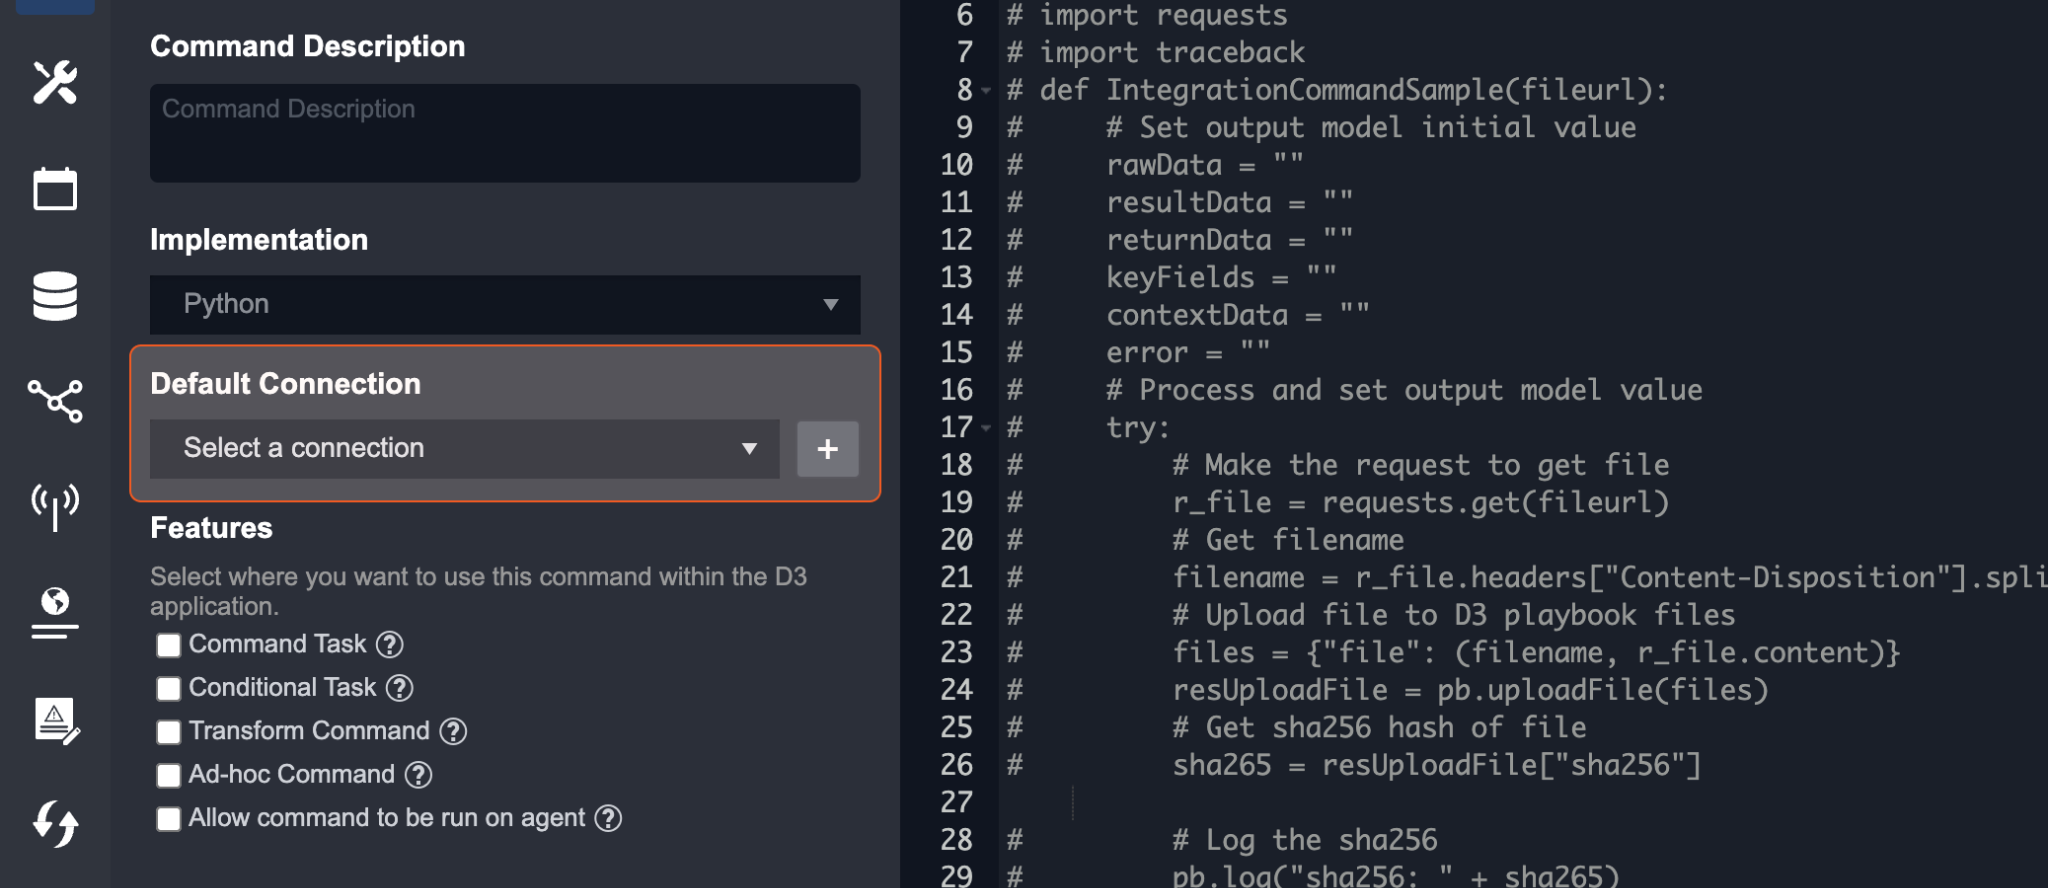
Task: Click the calendar icon in sidebar
Action: pos(55,189)
